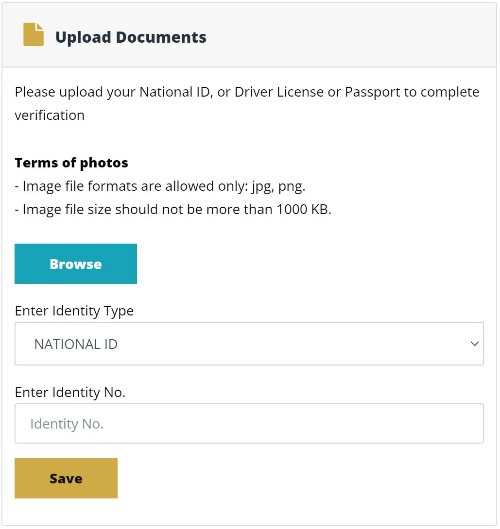
Task: Click the Browse button to choose file
Action: 76,264
